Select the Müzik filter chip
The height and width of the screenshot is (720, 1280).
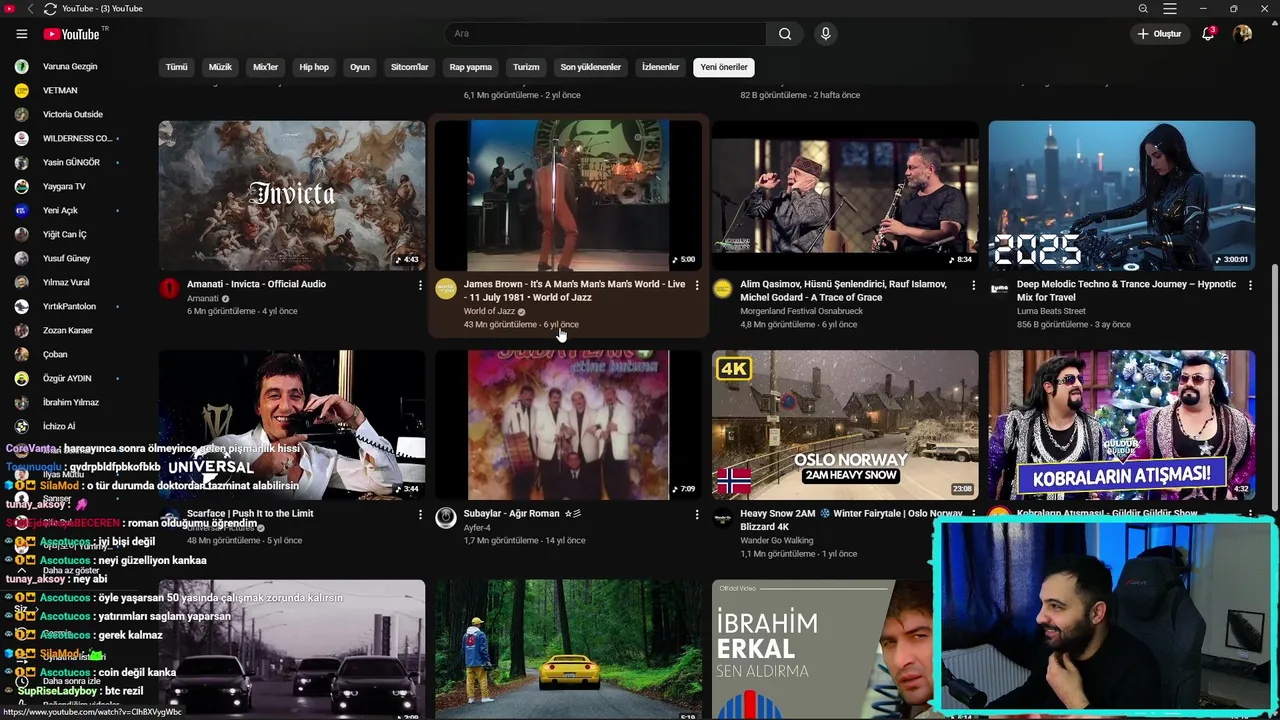[220, 67]
